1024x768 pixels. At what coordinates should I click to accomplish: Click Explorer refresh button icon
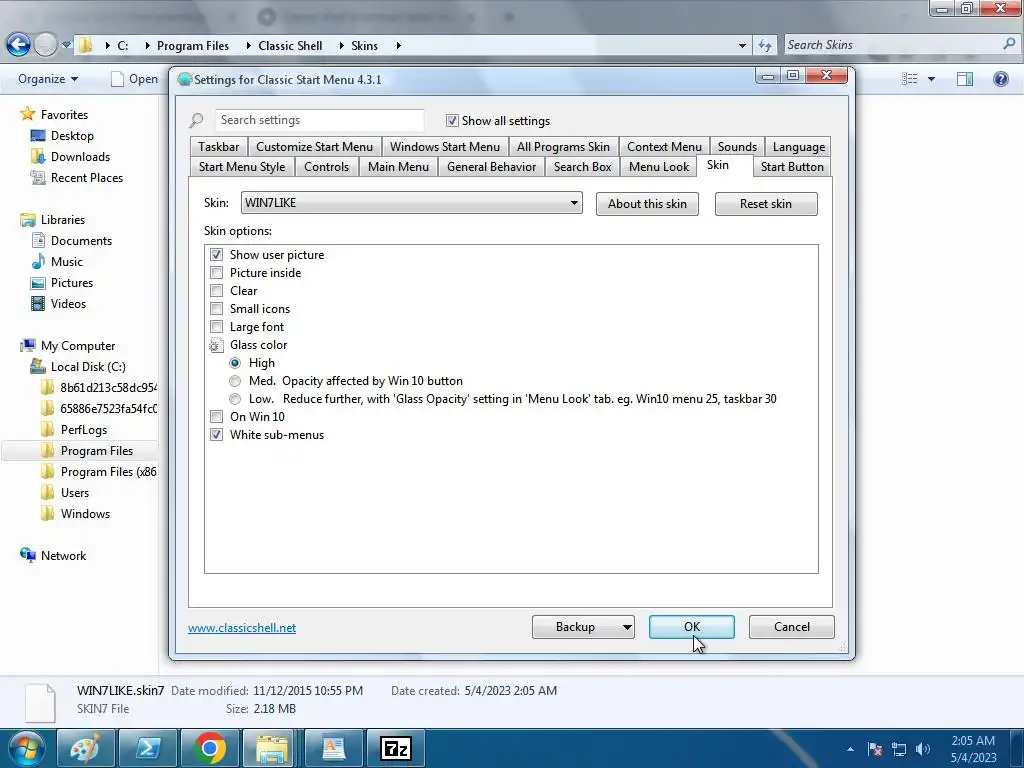(x=764, y=45)
